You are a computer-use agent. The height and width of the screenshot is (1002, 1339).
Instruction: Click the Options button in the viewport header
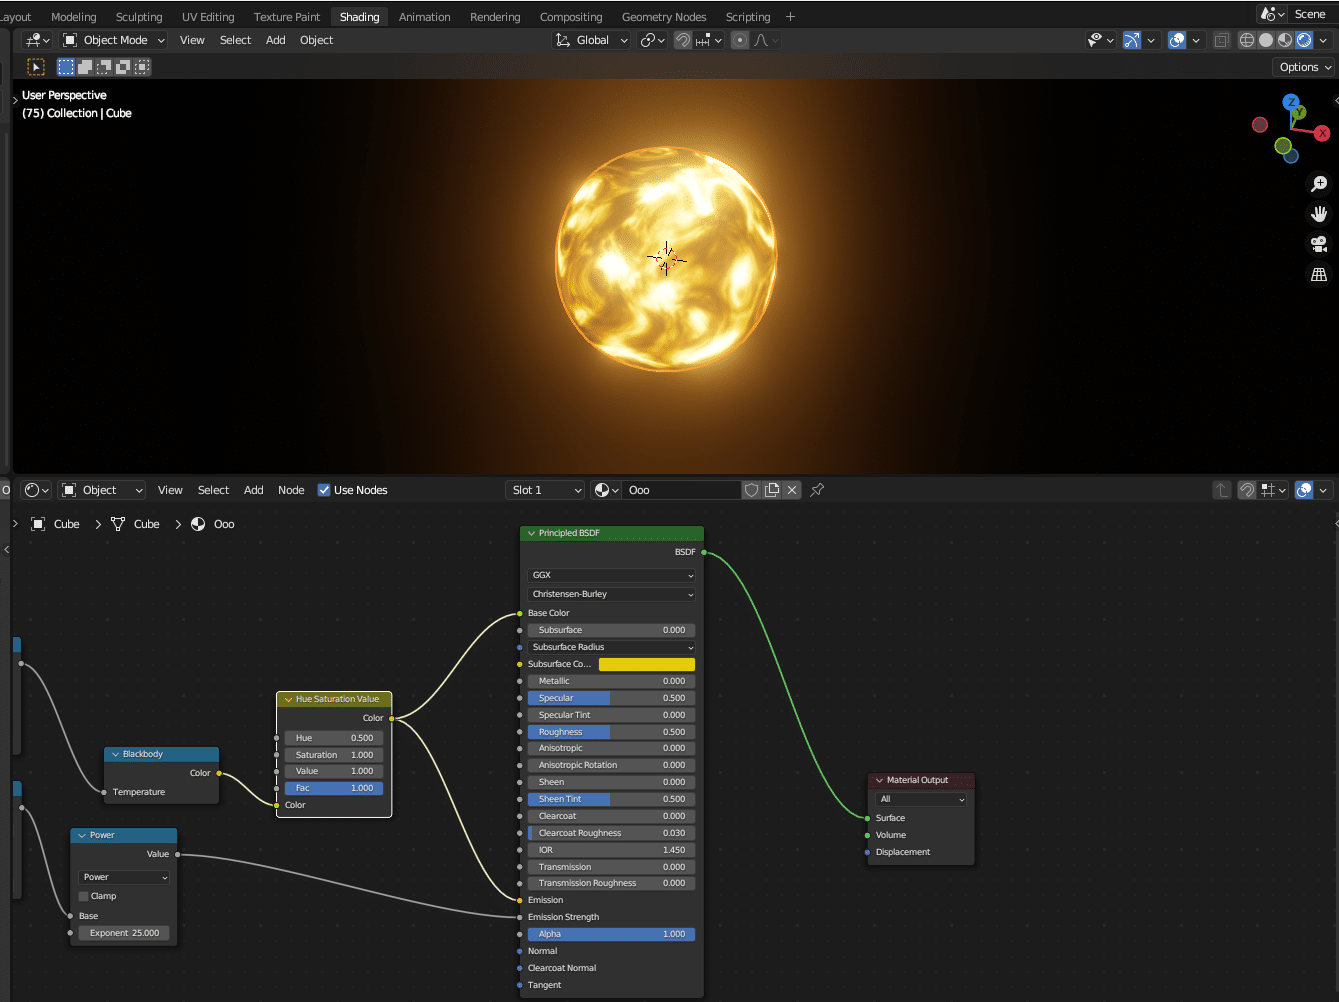pyautogui.click(x=1302, y=66)
